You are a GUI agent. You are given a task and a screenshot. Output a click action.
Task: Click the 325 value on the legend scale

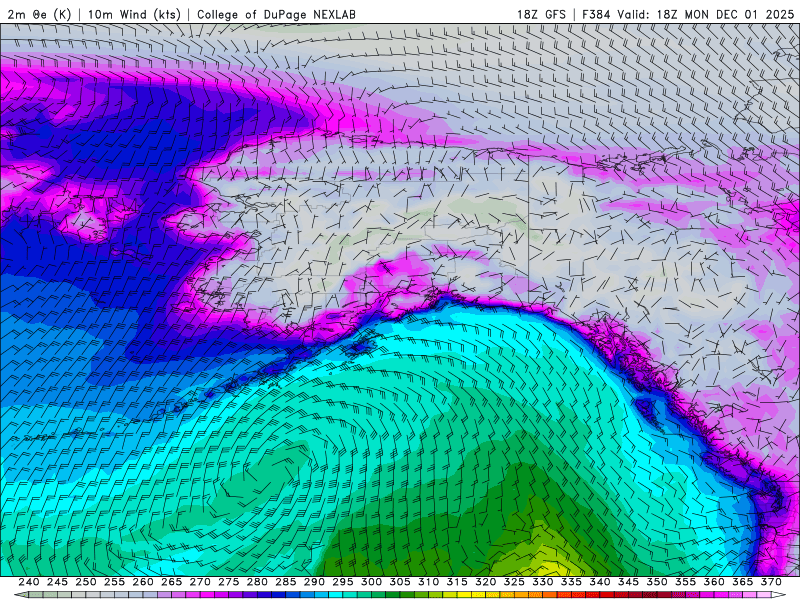[x=514, y=582]
